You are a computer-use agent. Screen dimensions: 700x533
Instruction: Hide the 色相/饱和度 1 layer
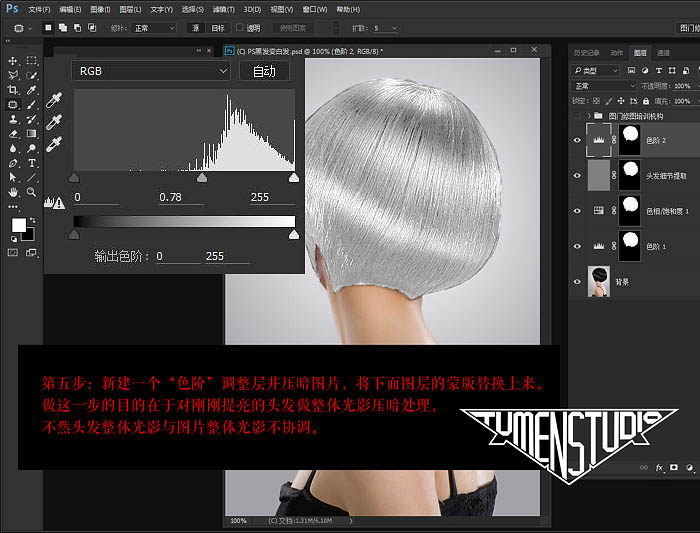tap(577, 211)
